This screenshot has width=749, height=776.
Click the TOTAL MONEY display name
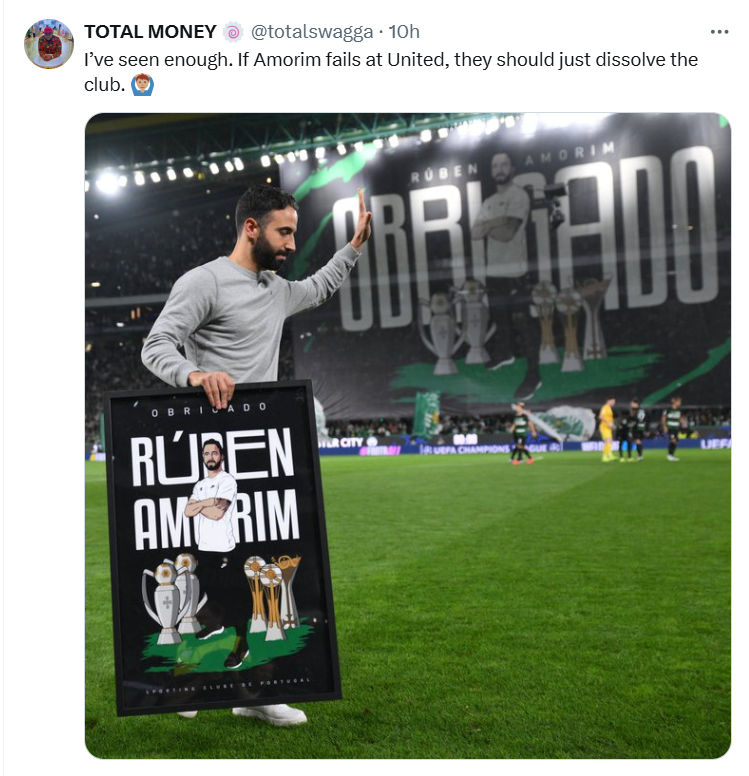(x=150, y=32)
